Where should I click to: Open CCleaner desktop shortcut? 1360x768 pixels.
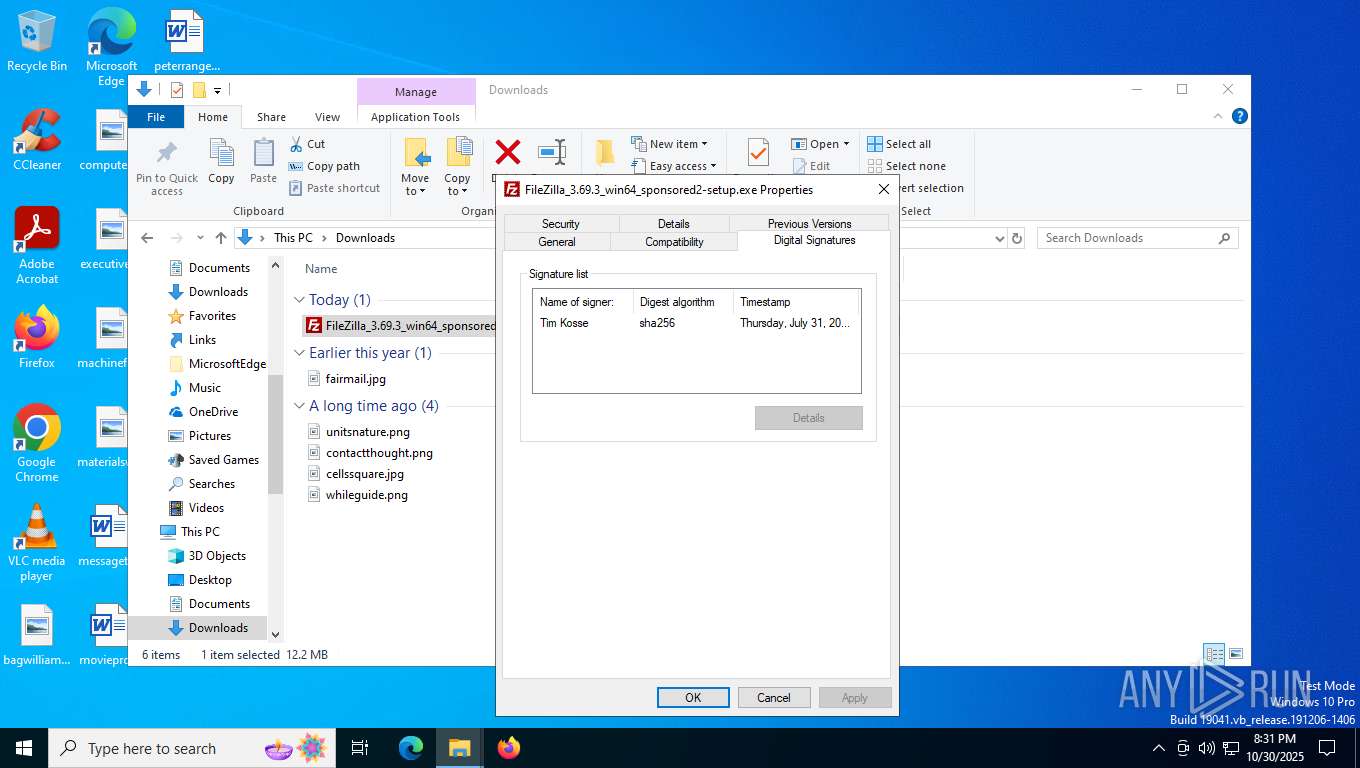tap(37, 140)
